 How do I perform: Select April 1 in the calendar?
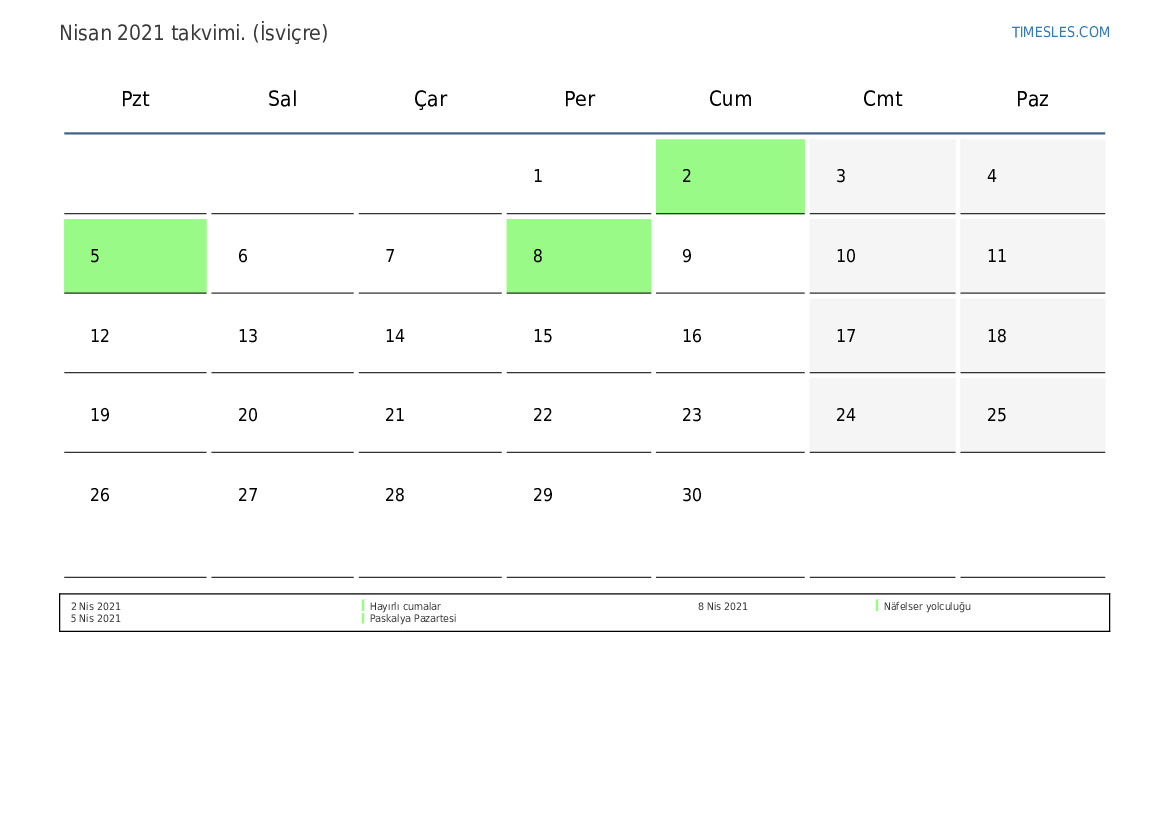578,176
